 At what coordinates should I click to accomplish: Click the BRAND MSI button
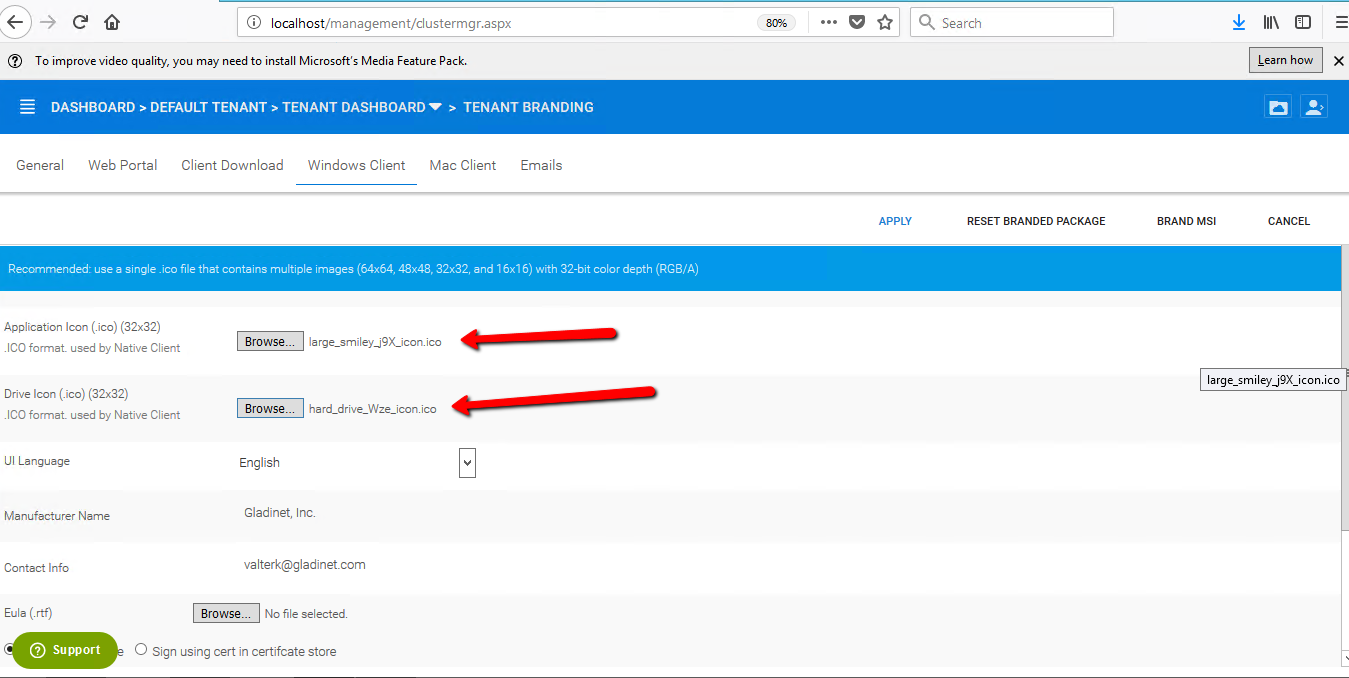(x=1186, y=221)
